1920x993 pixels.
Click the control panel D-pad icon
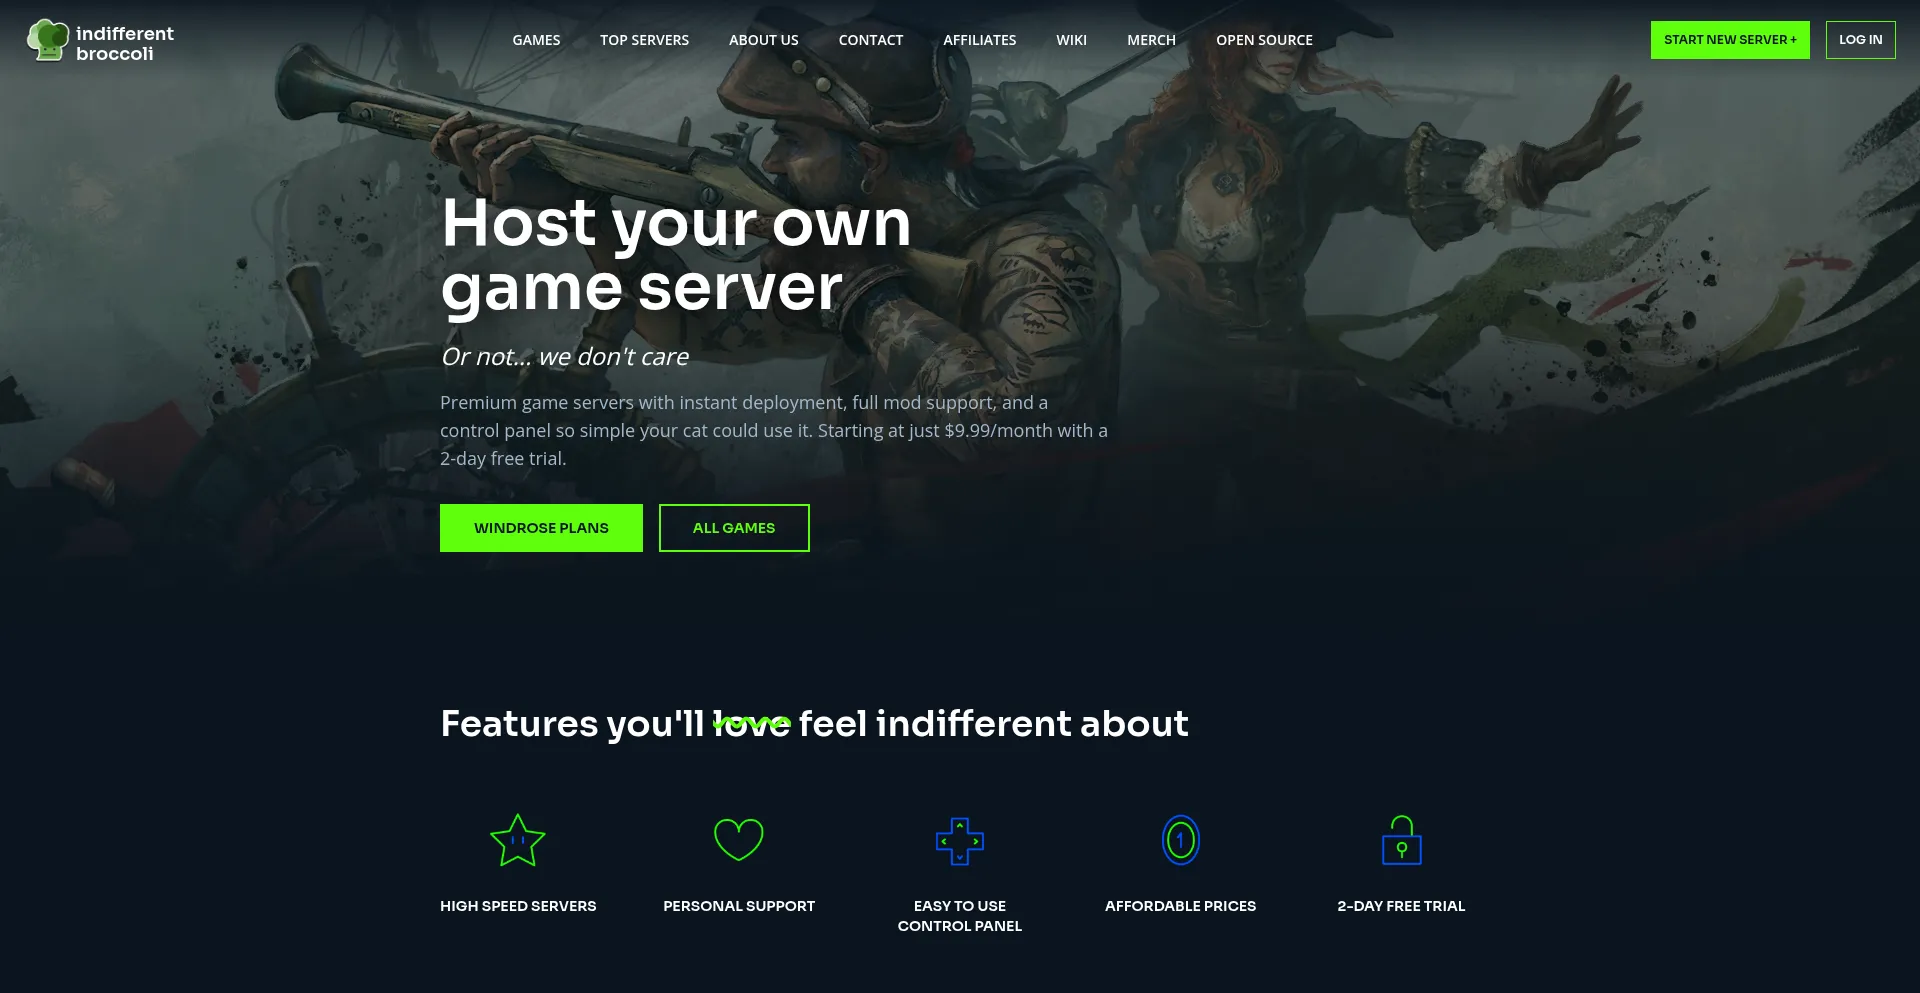[960, 841]
